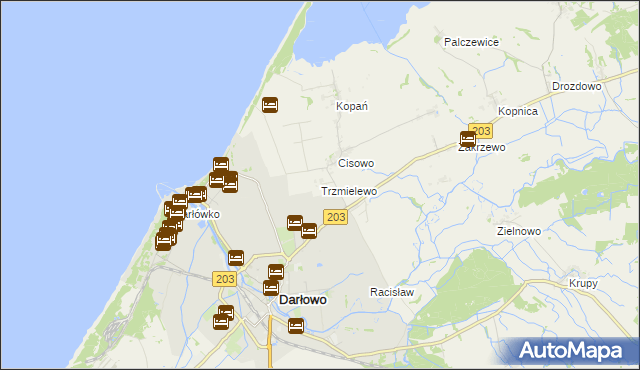Open hotel marker southeast of Darłowo label
Viewport: 640px width, 370px height.
[296, 326]
